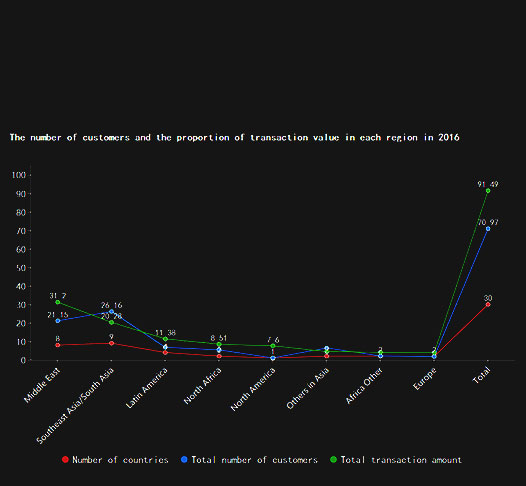This screenshot has height=486, width=526.
Task: Click the chart title text
Action: point(234,138)
